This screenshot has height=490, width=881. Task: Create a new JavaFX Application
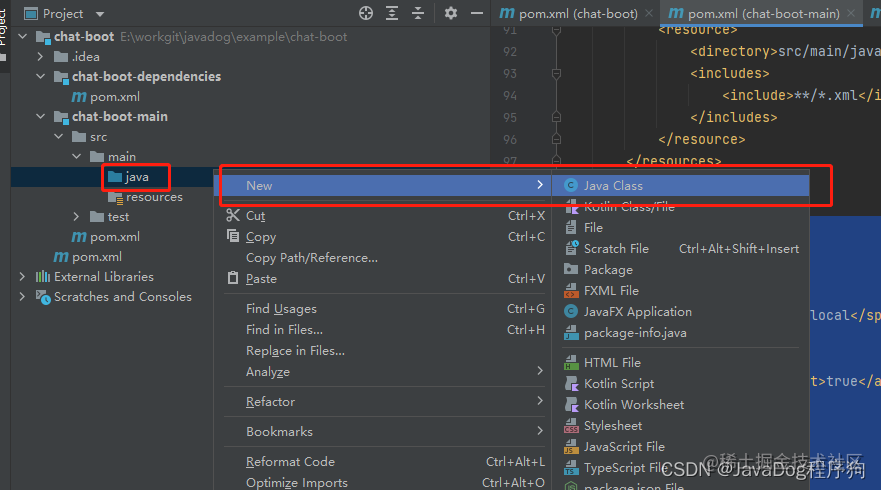tap(680, 312)
